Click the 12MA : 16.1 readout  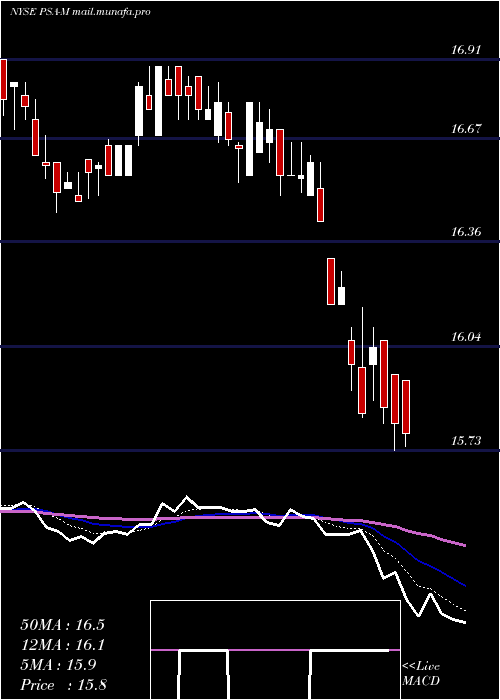(62, 645)
